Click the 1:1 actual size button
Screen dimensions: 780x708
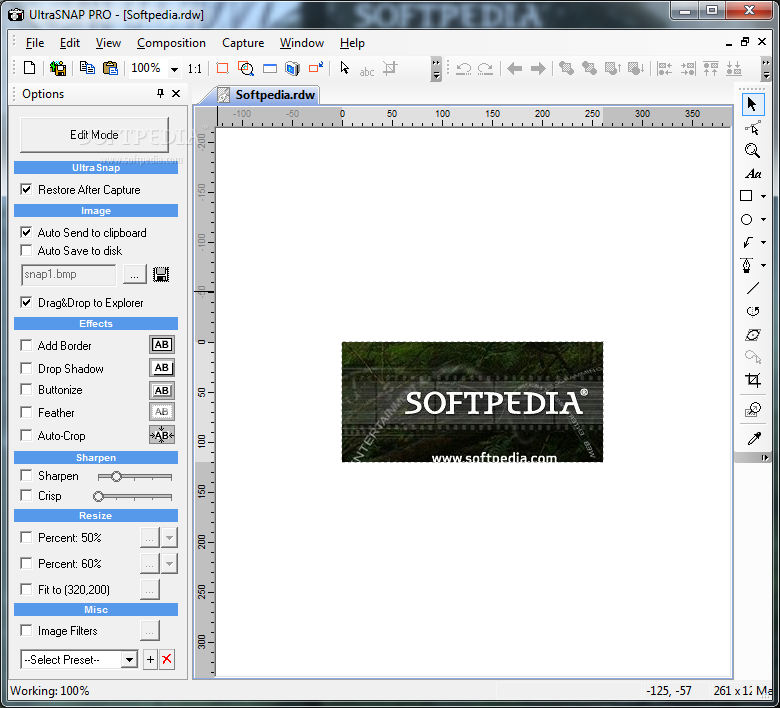(195, 69)
